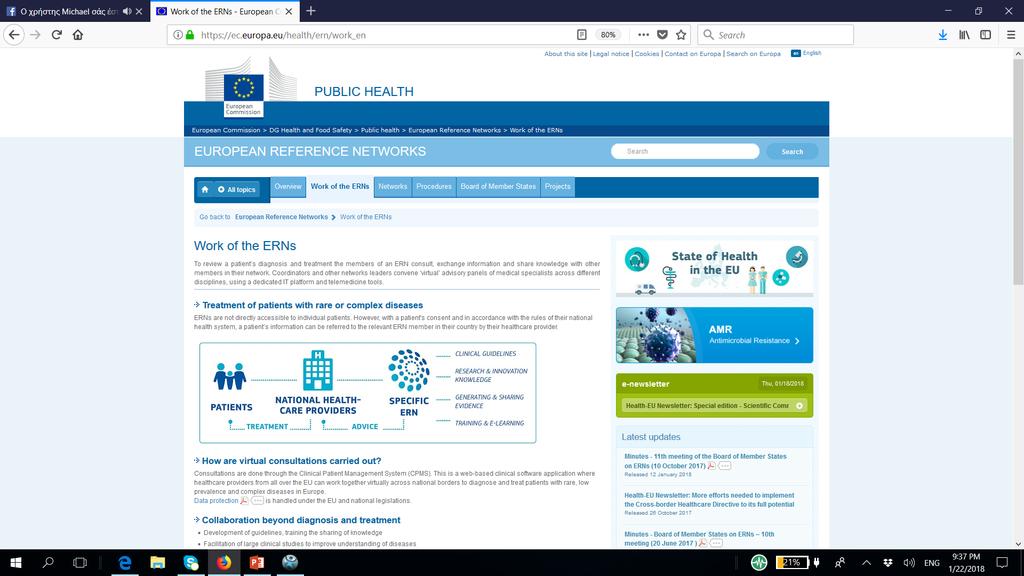Image resolution: width=1024 pixels, height=576 pixels.
Task: Open the Firefox home page icon
Action: click(x=78, y=35)
